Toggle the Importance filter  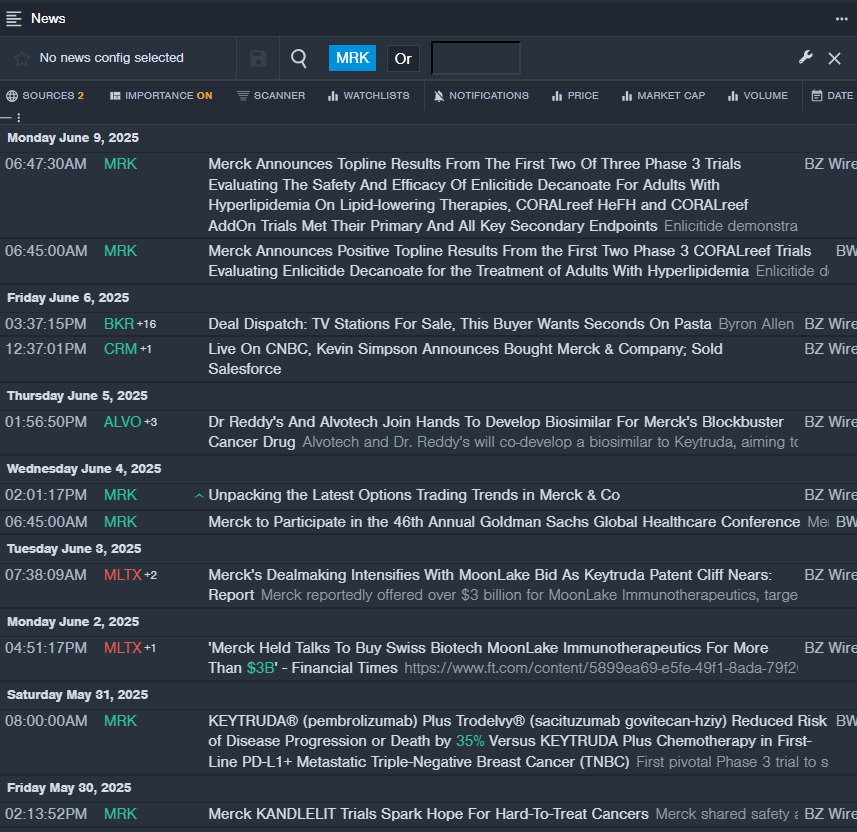pos(161,96)
